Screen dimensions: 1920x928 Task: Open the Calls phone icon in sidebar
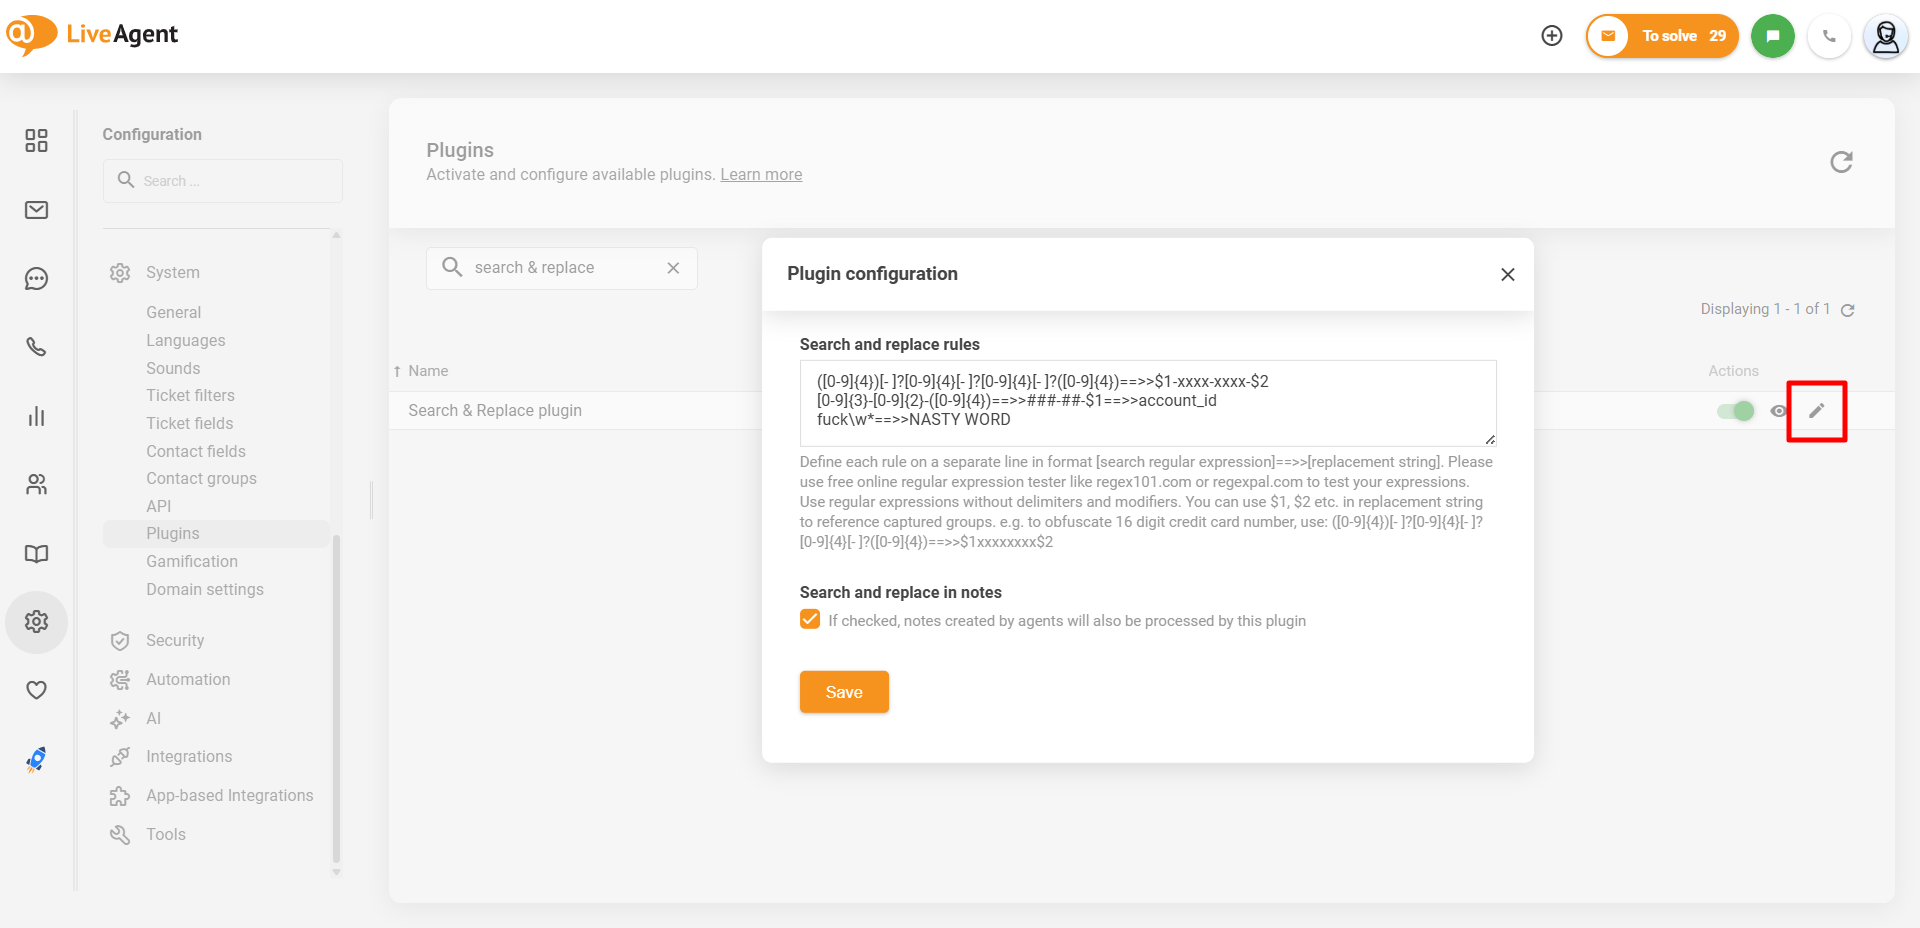click(x=37, y=347)
